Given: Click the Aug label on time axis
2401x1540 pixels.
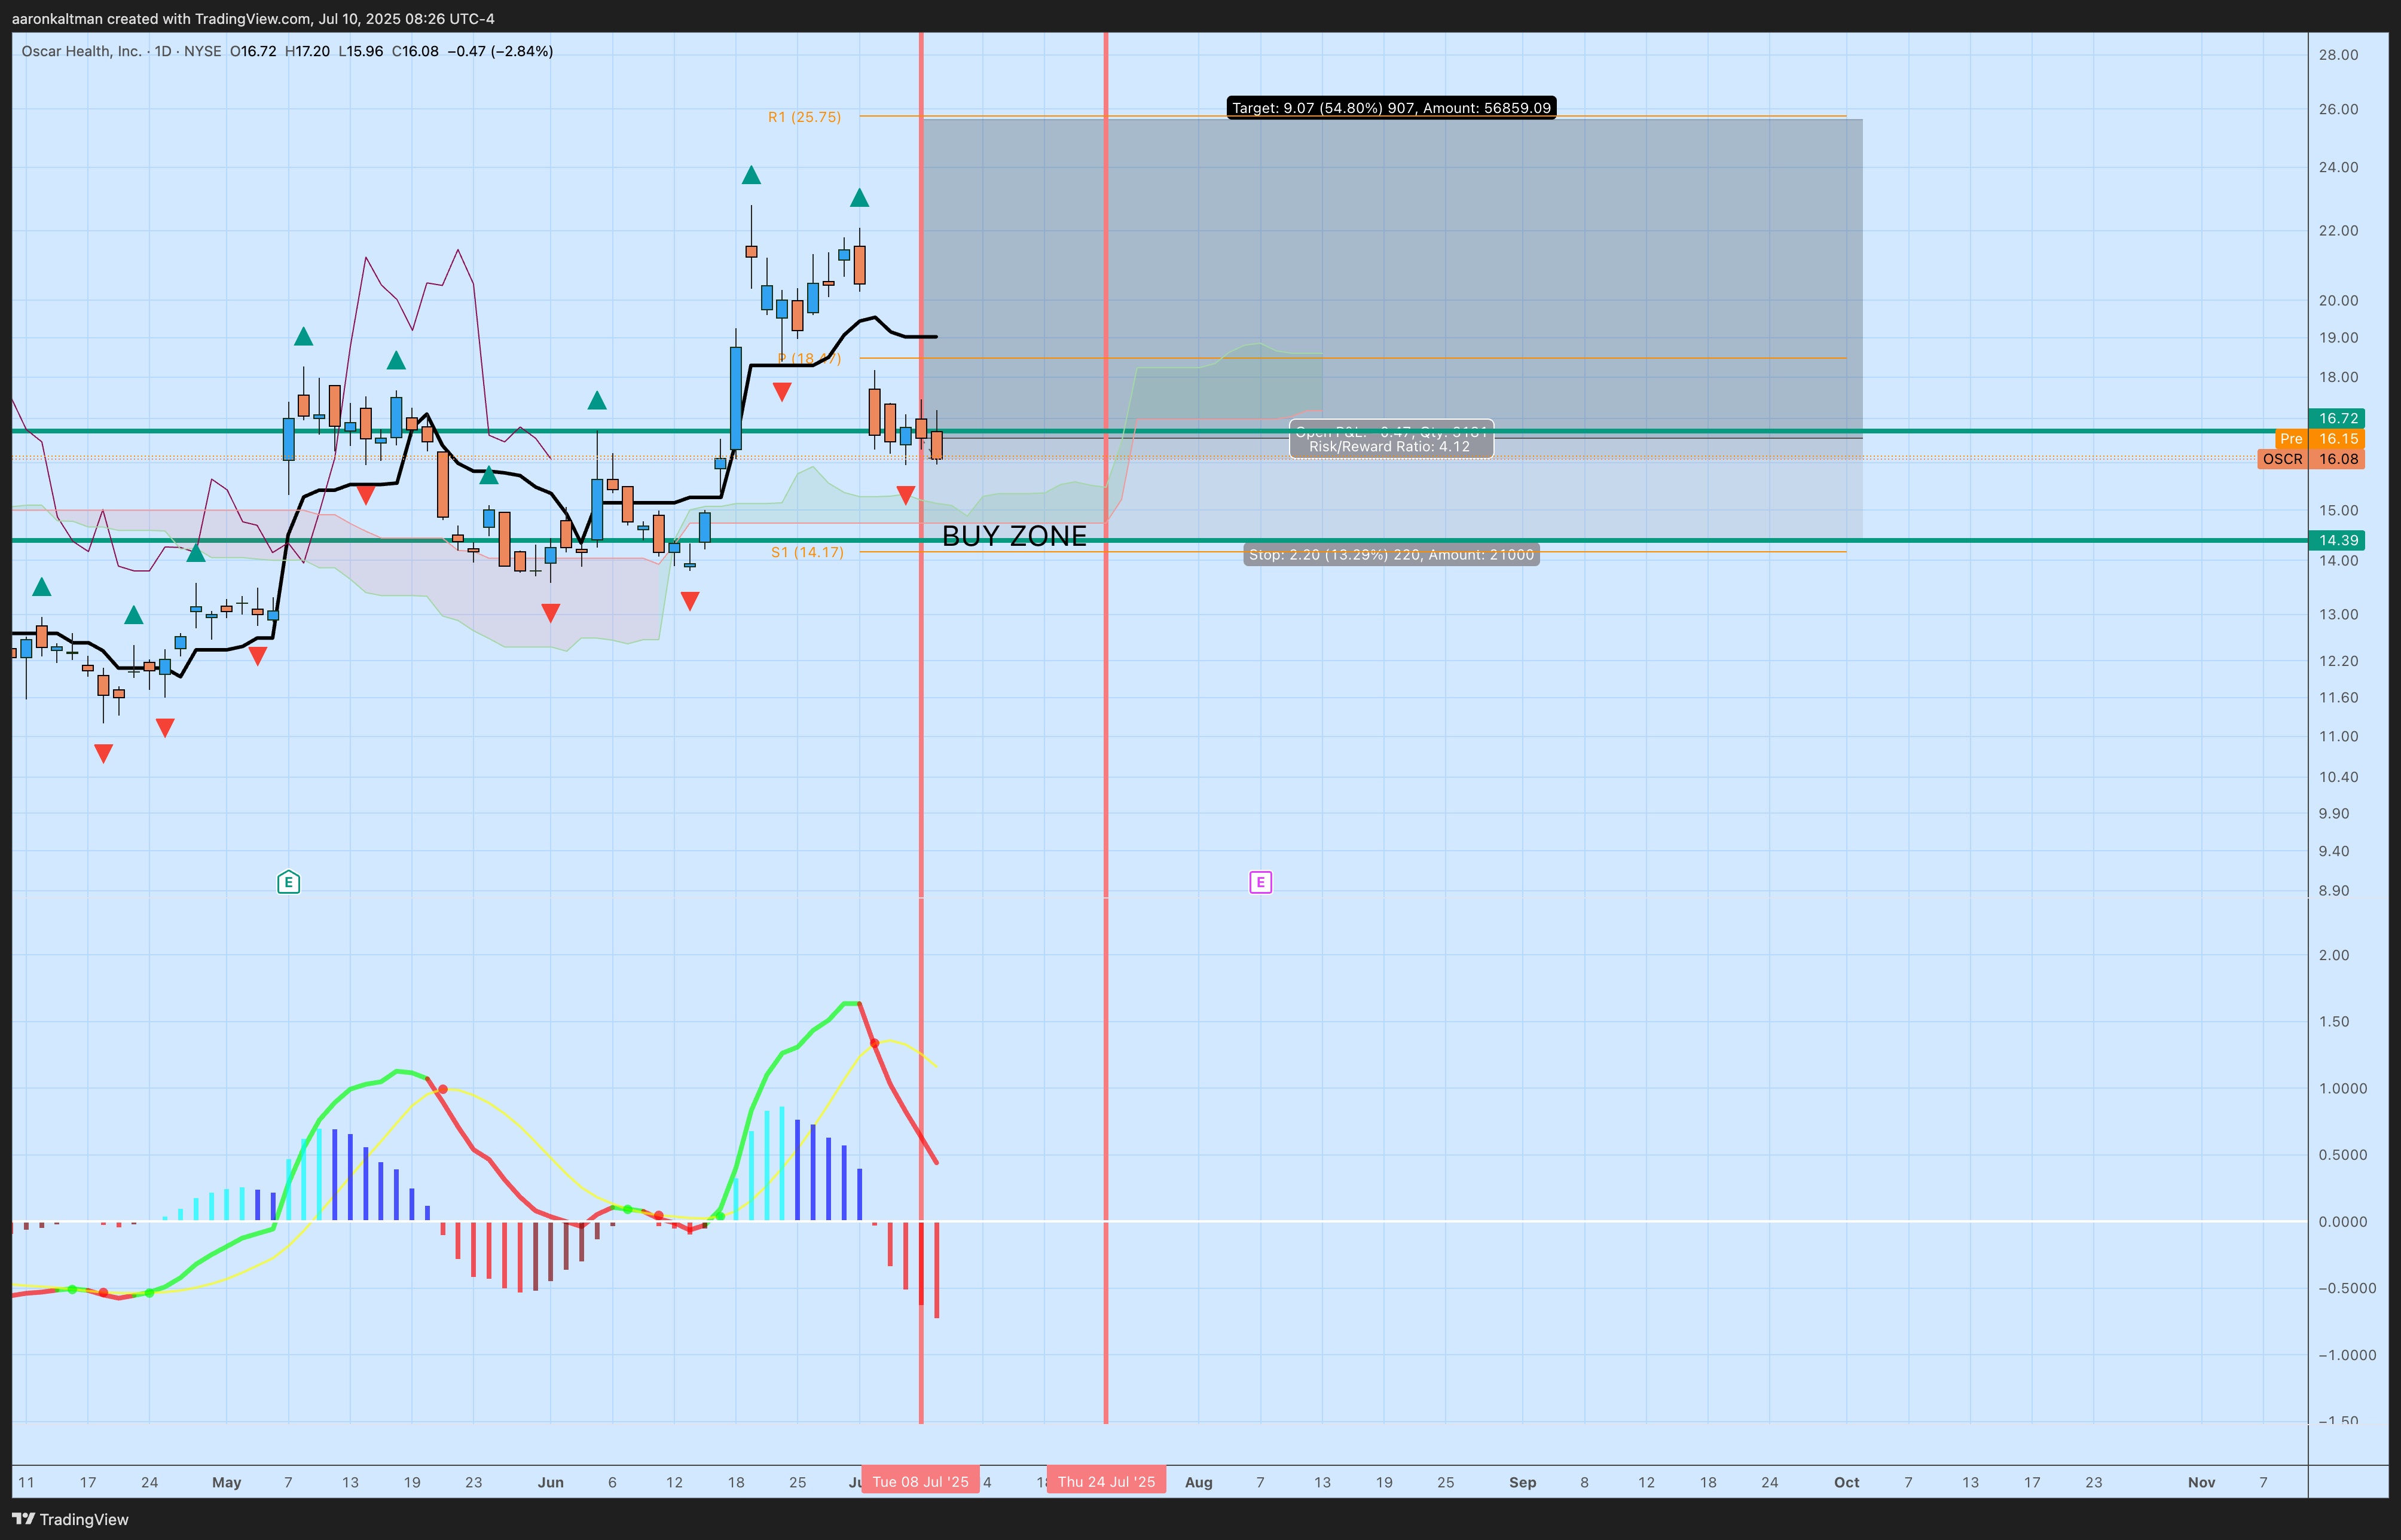Looking at the screenshot, I should click(1199, 1482).
